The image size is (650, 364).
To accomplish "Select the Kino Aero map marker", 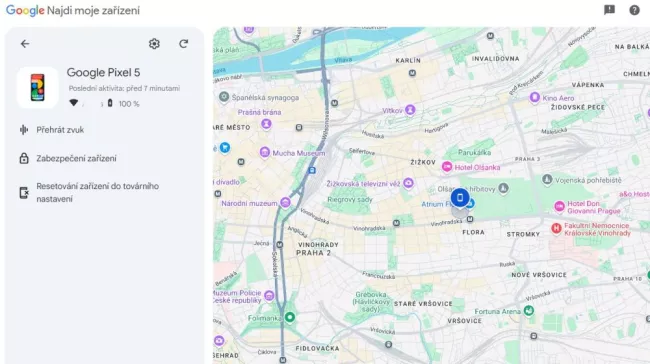I will [x=535, y=97].
